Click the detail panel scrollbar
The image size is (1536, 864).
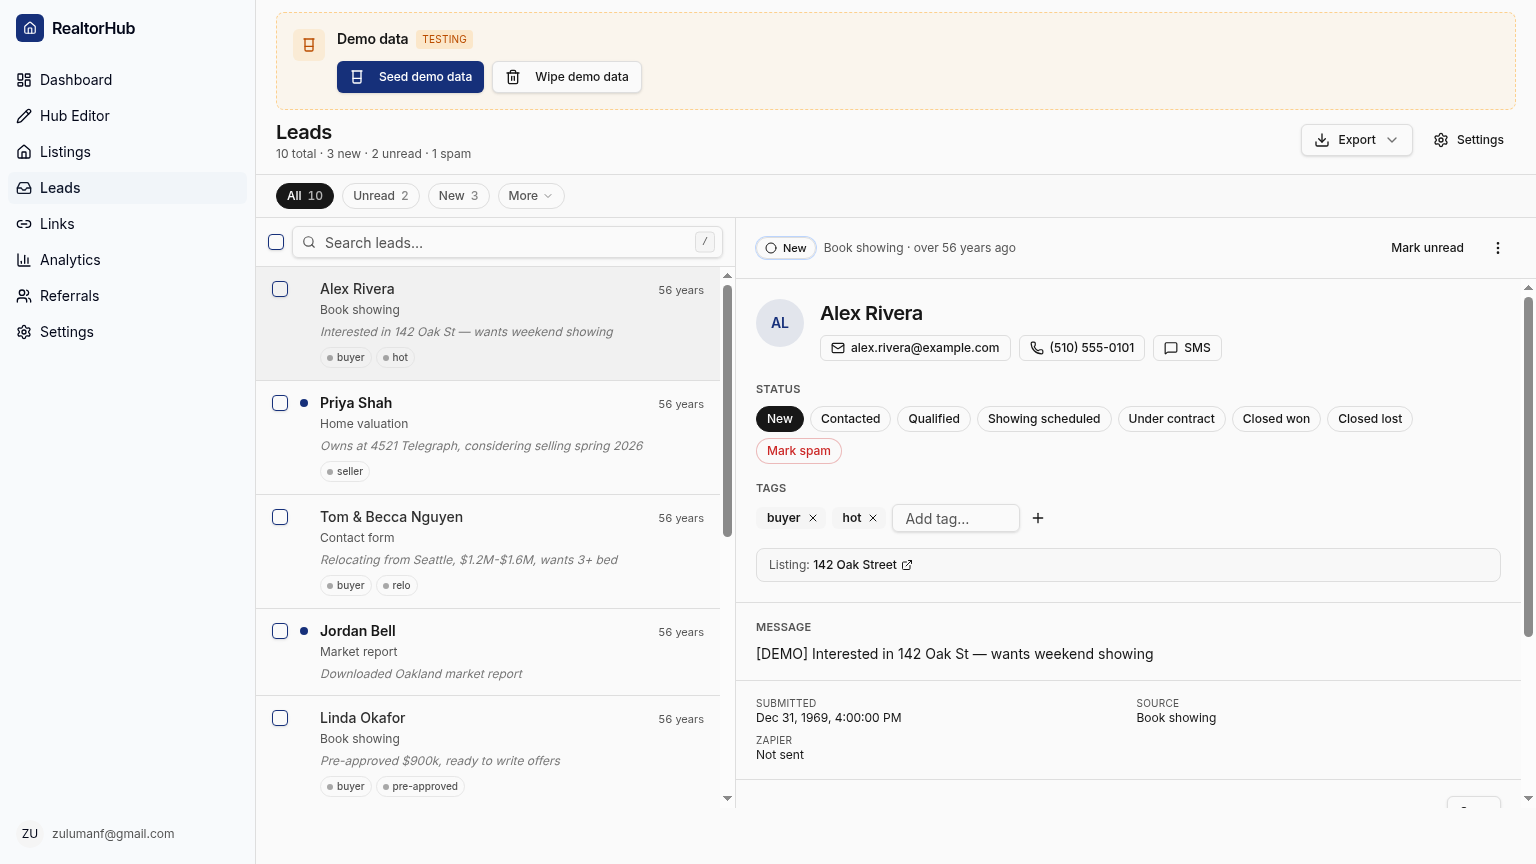click(1528, 466)
